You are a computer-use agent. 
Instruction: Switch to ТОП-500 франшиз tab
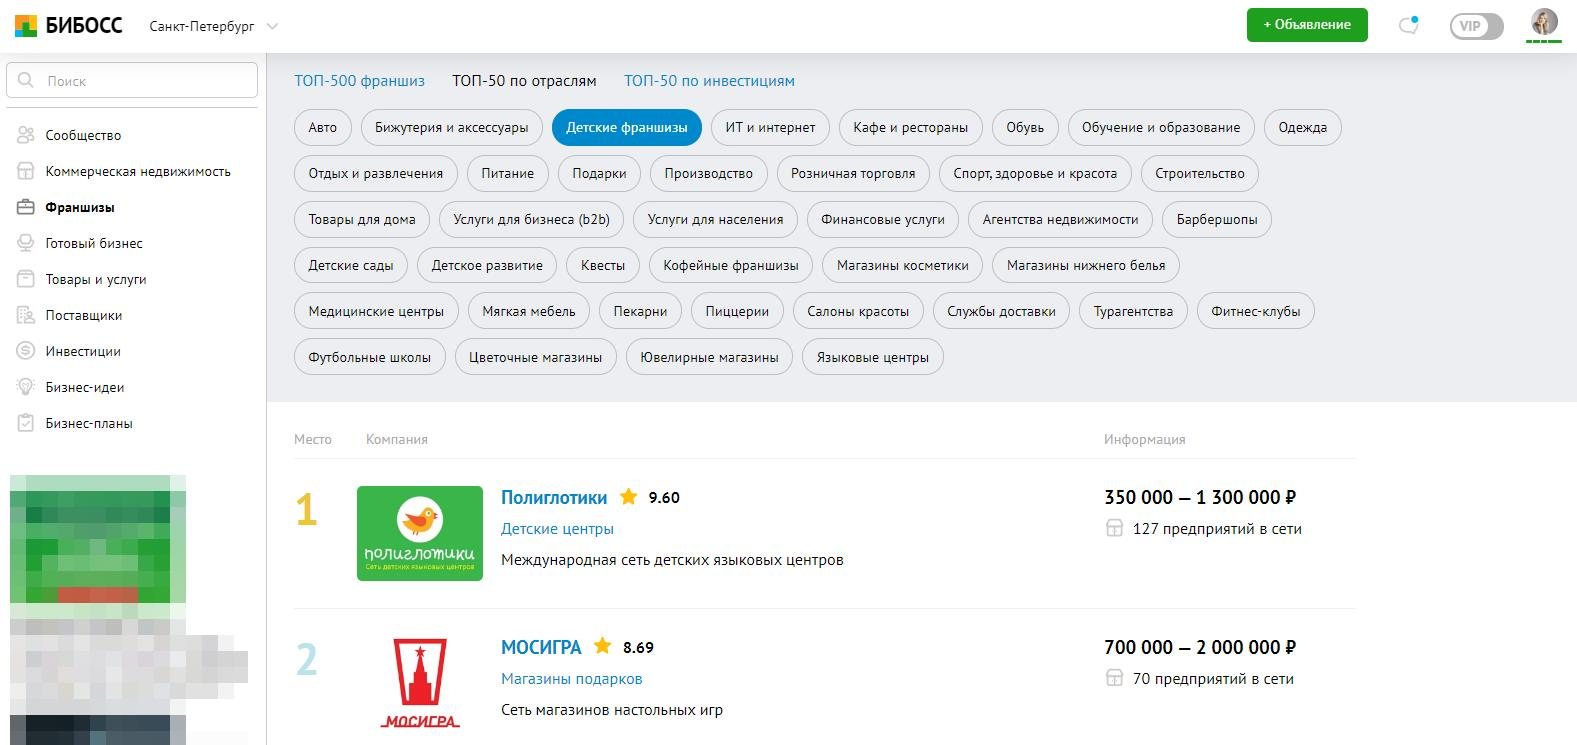(x=359, y=81)
